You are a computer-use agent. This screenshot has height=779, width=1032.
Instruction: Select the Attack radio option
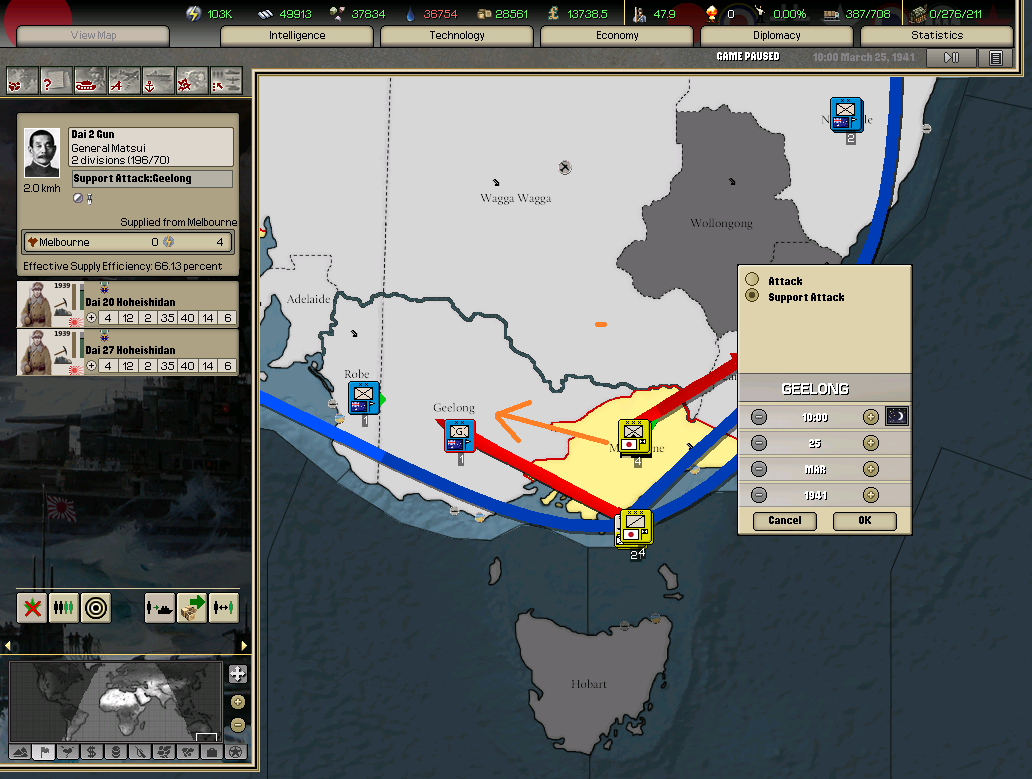click(752, 281)
